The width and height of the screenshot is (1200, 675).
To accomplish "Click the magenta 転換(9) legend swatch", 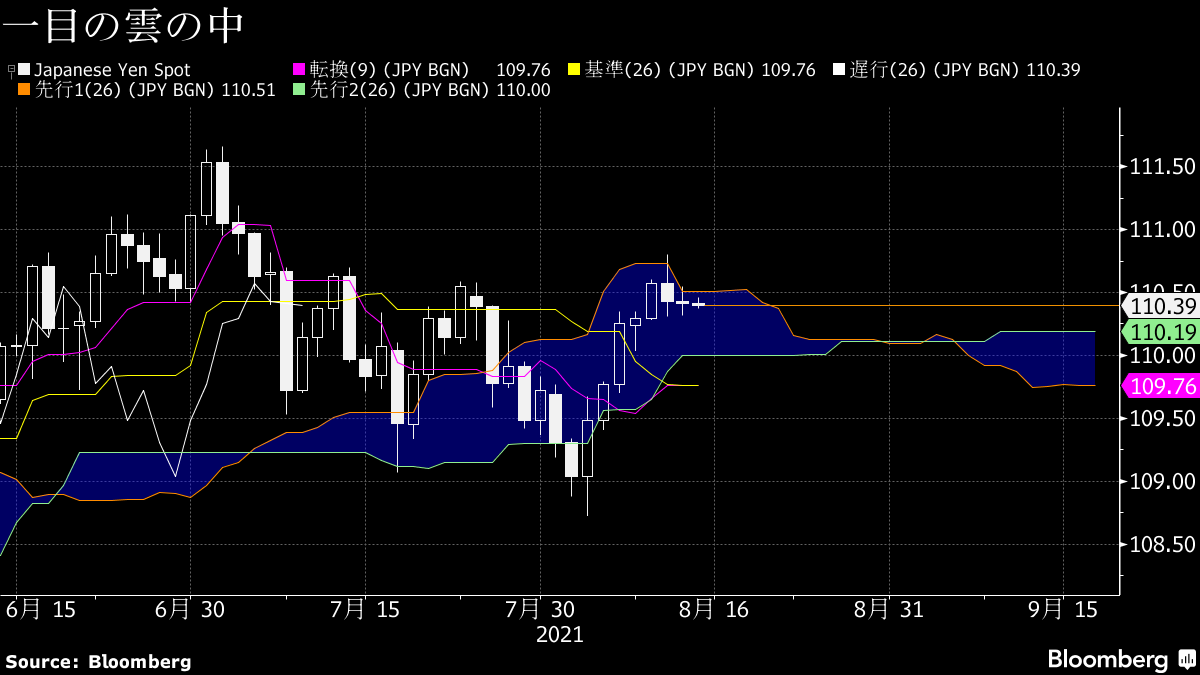I will click(x=298, y=70).
